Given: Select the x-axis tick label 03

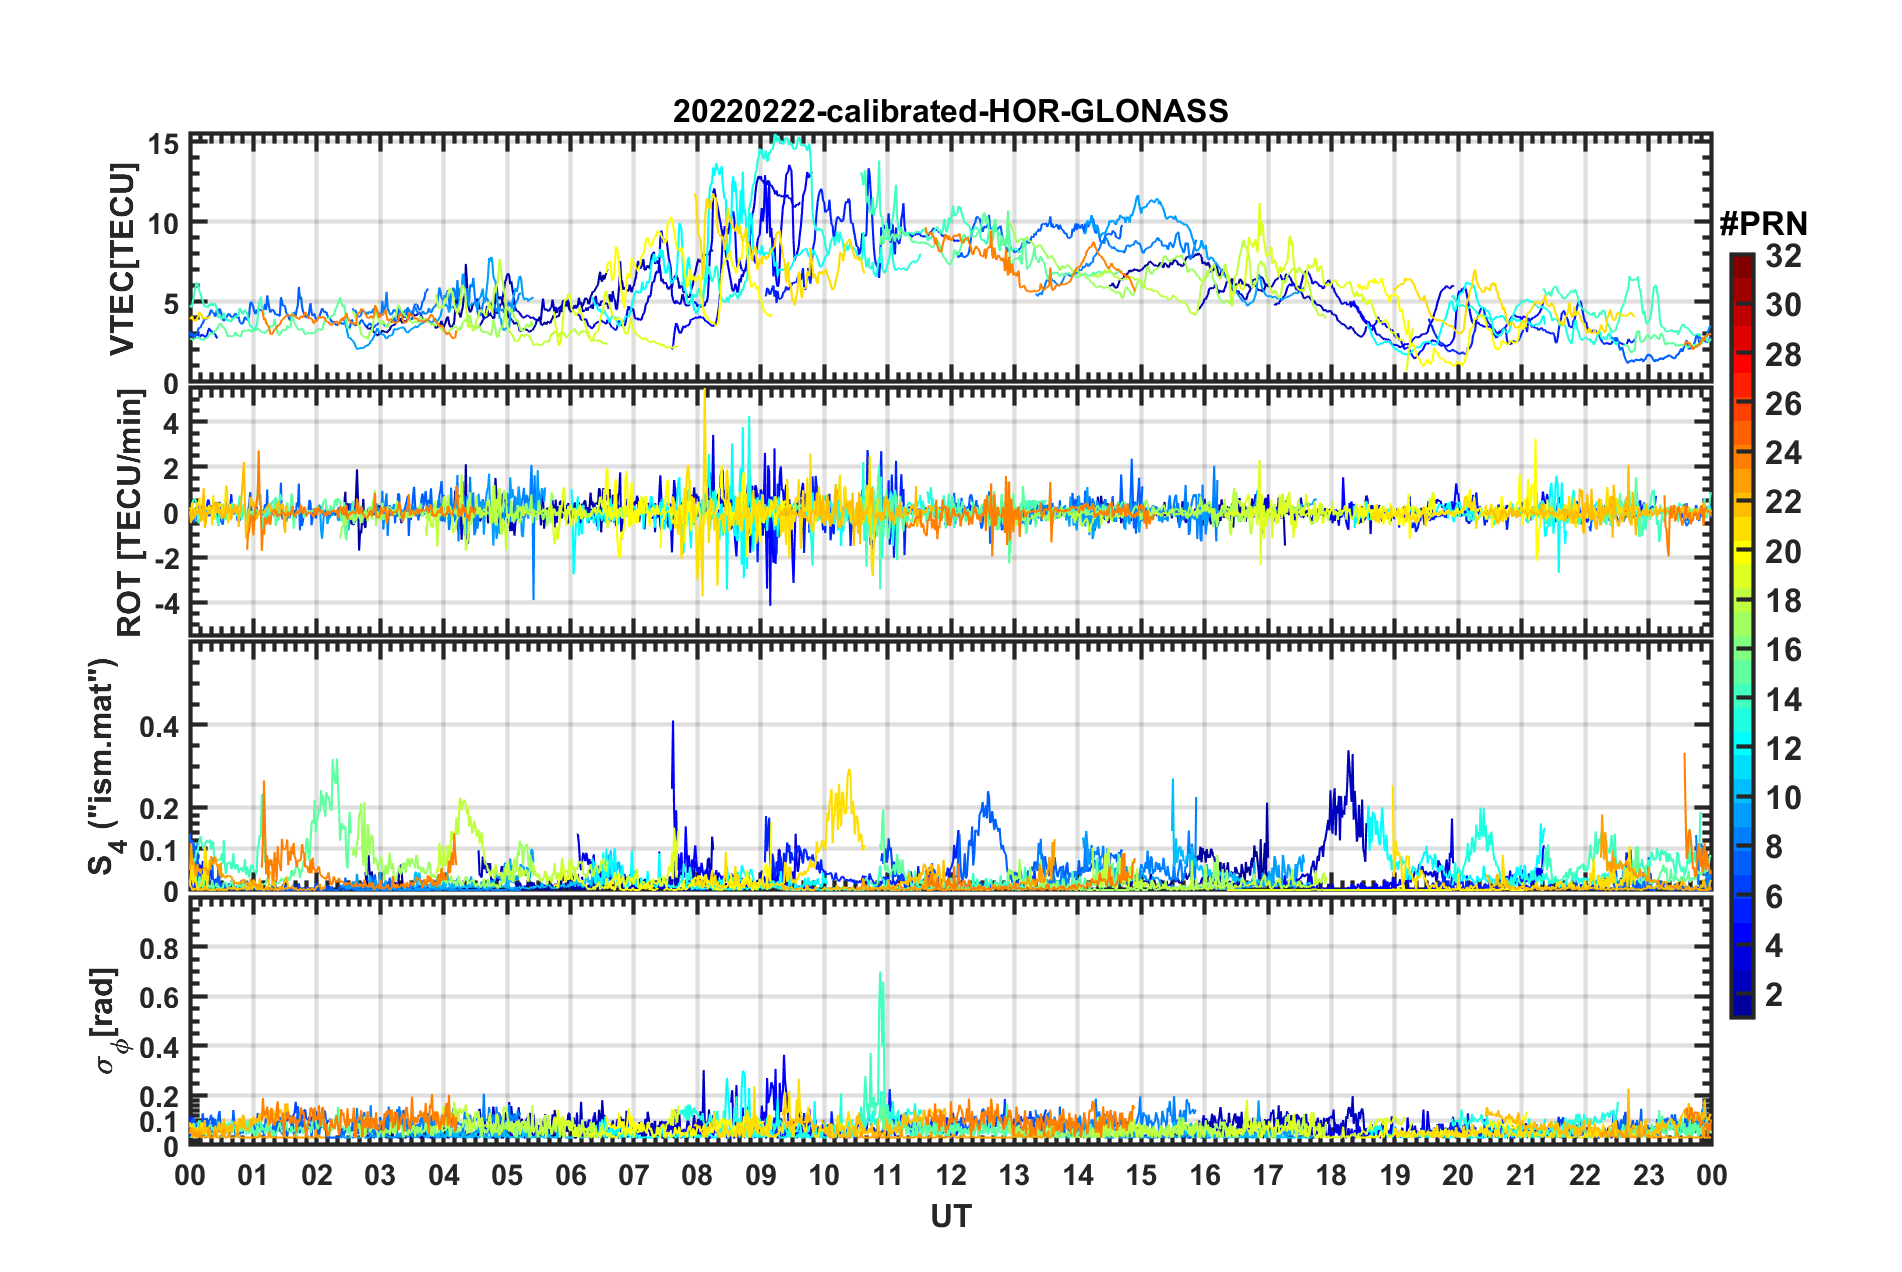Looking at the screenshot, I should (380, 1175).
